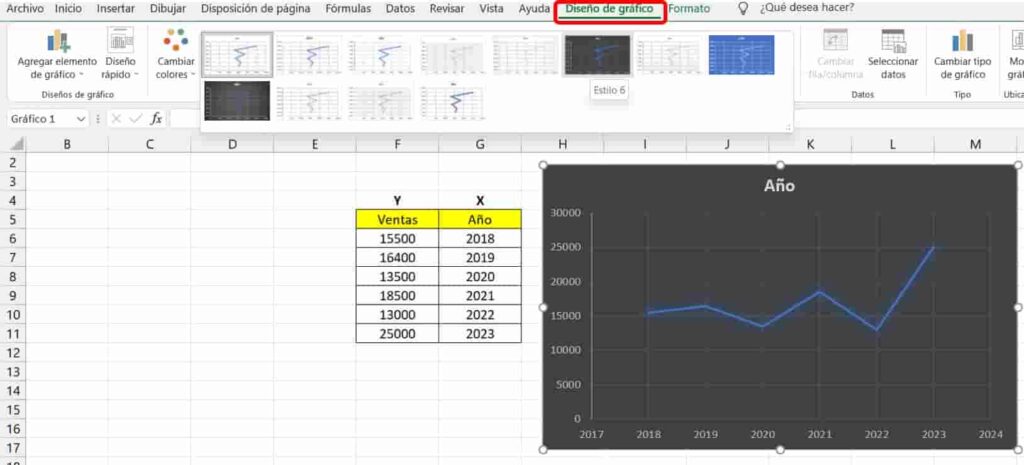Click the lightbulb ¿Qué desea hacer? icon

pyautogui.click(x=743, y=8)
